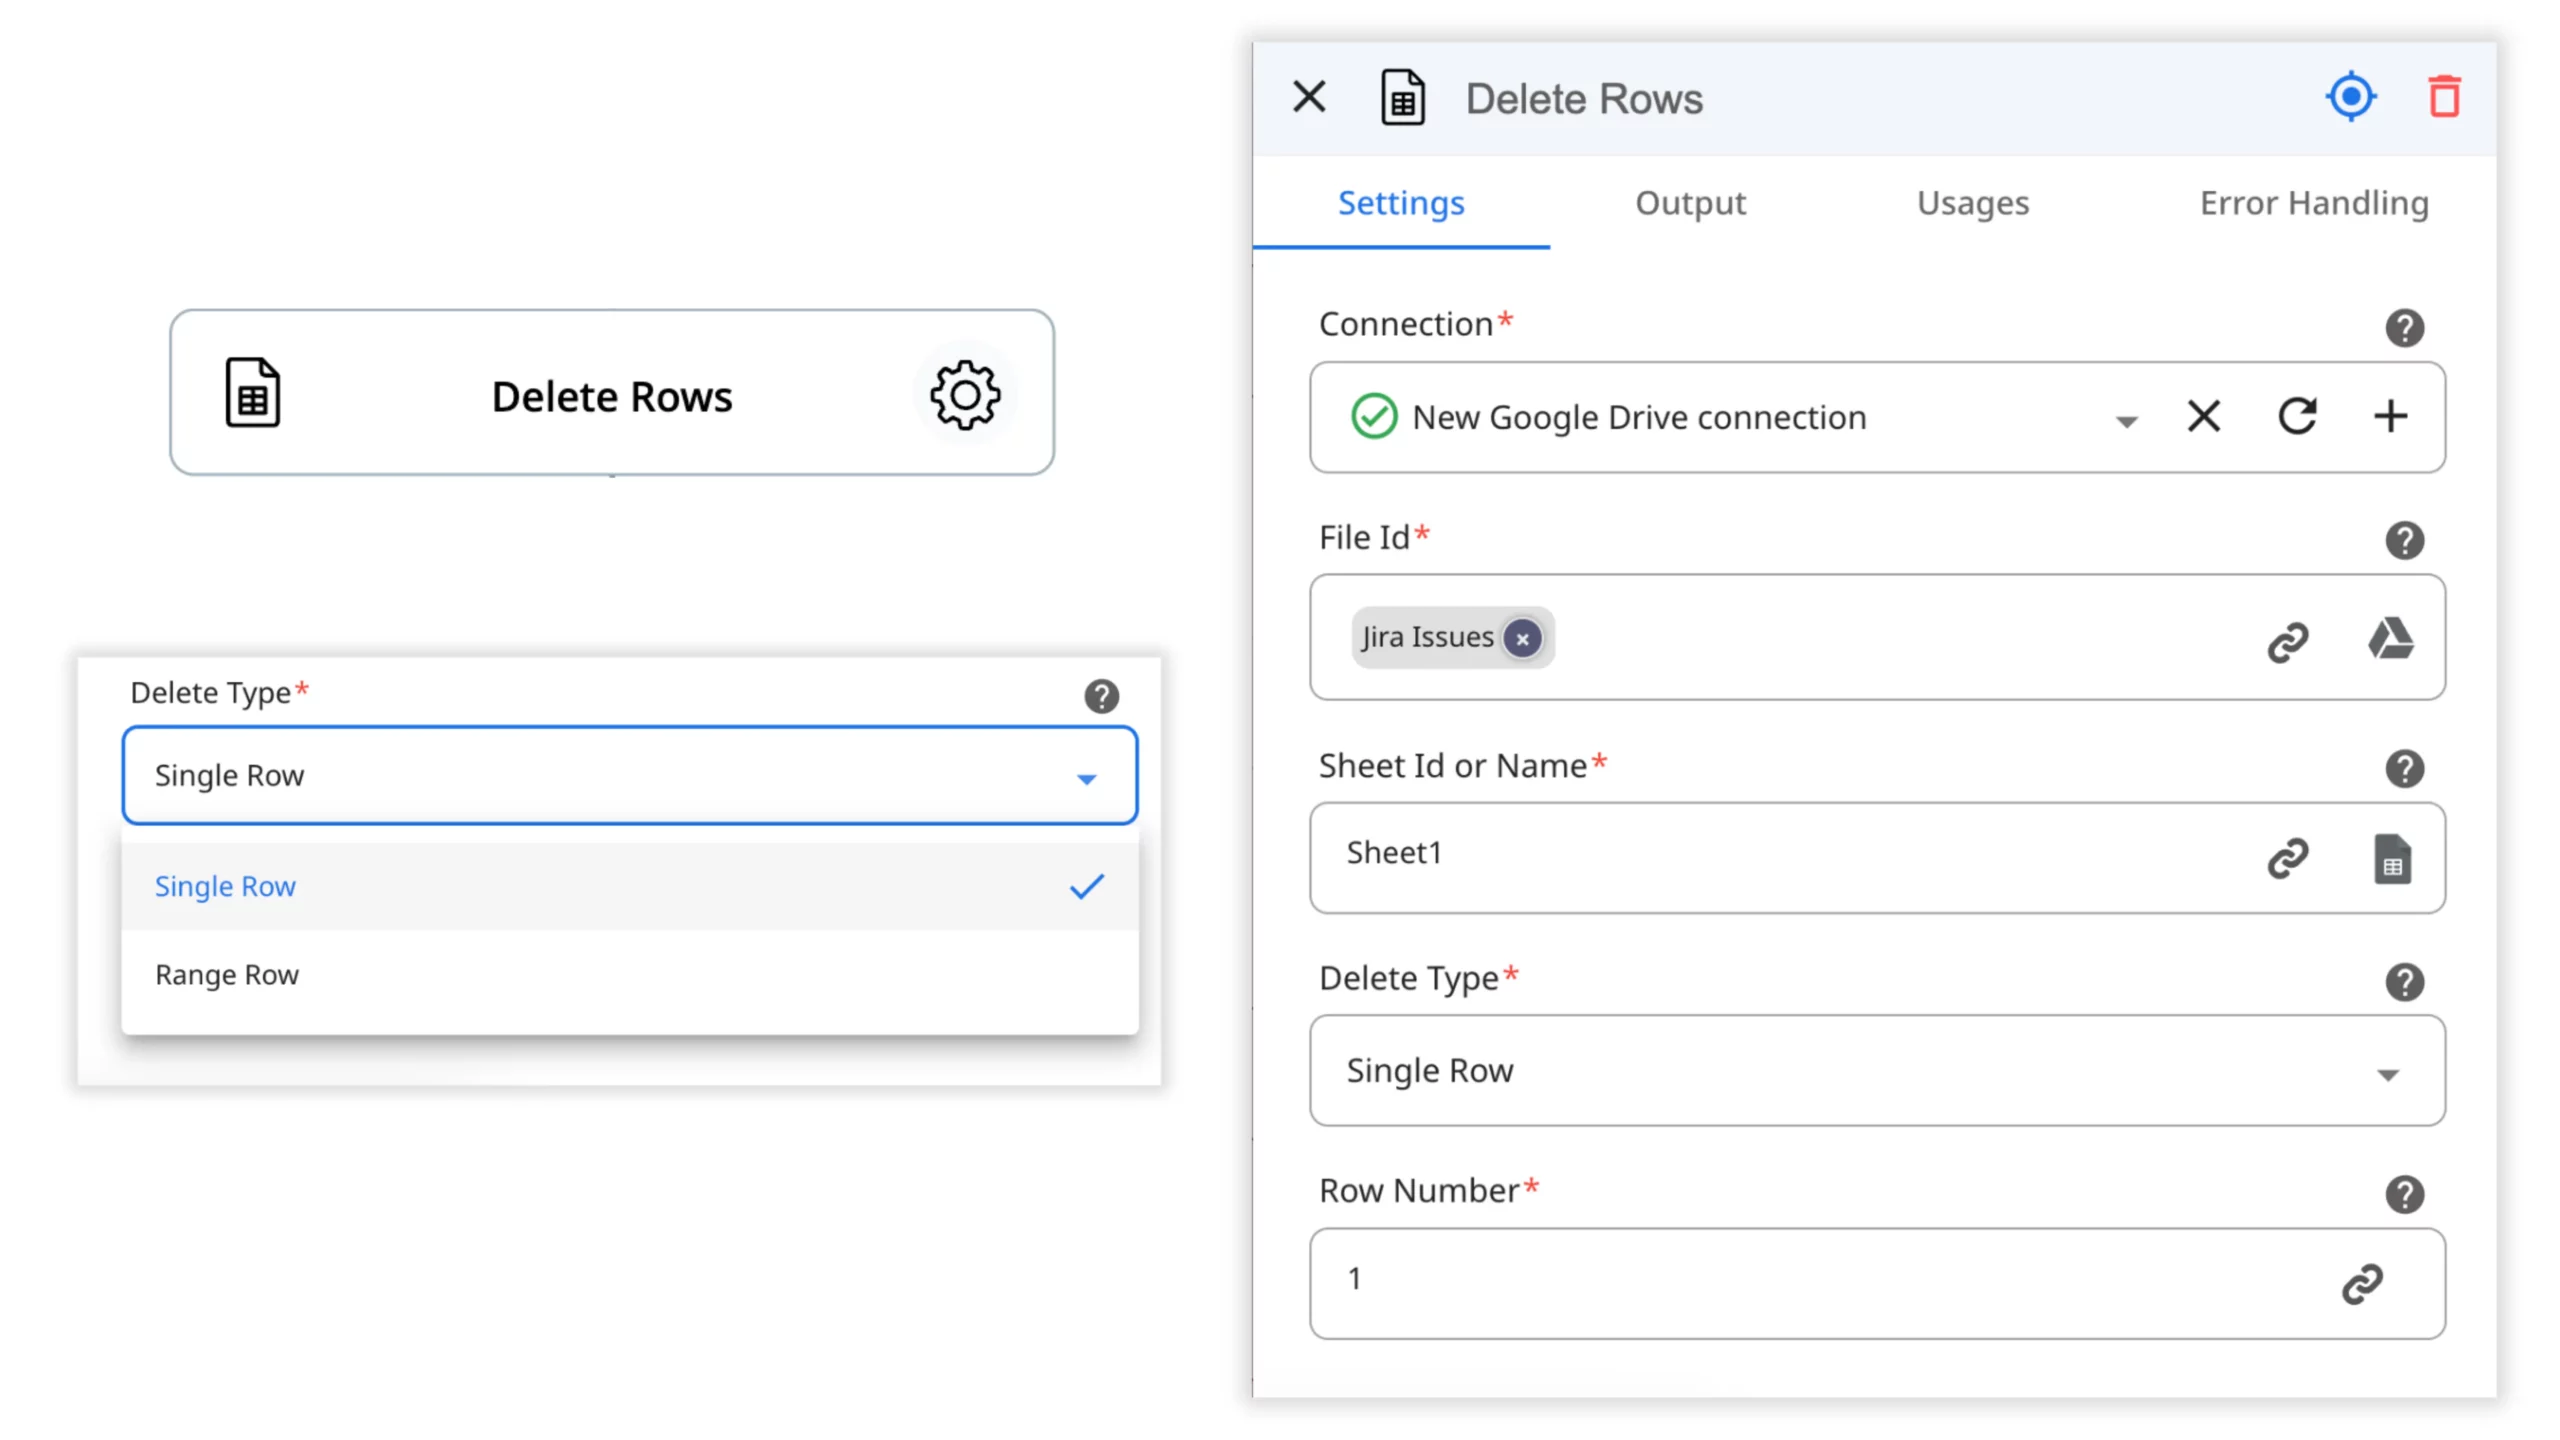Show help for Row Number field
The image size is (2560, 1440).
(2404, 1194)
